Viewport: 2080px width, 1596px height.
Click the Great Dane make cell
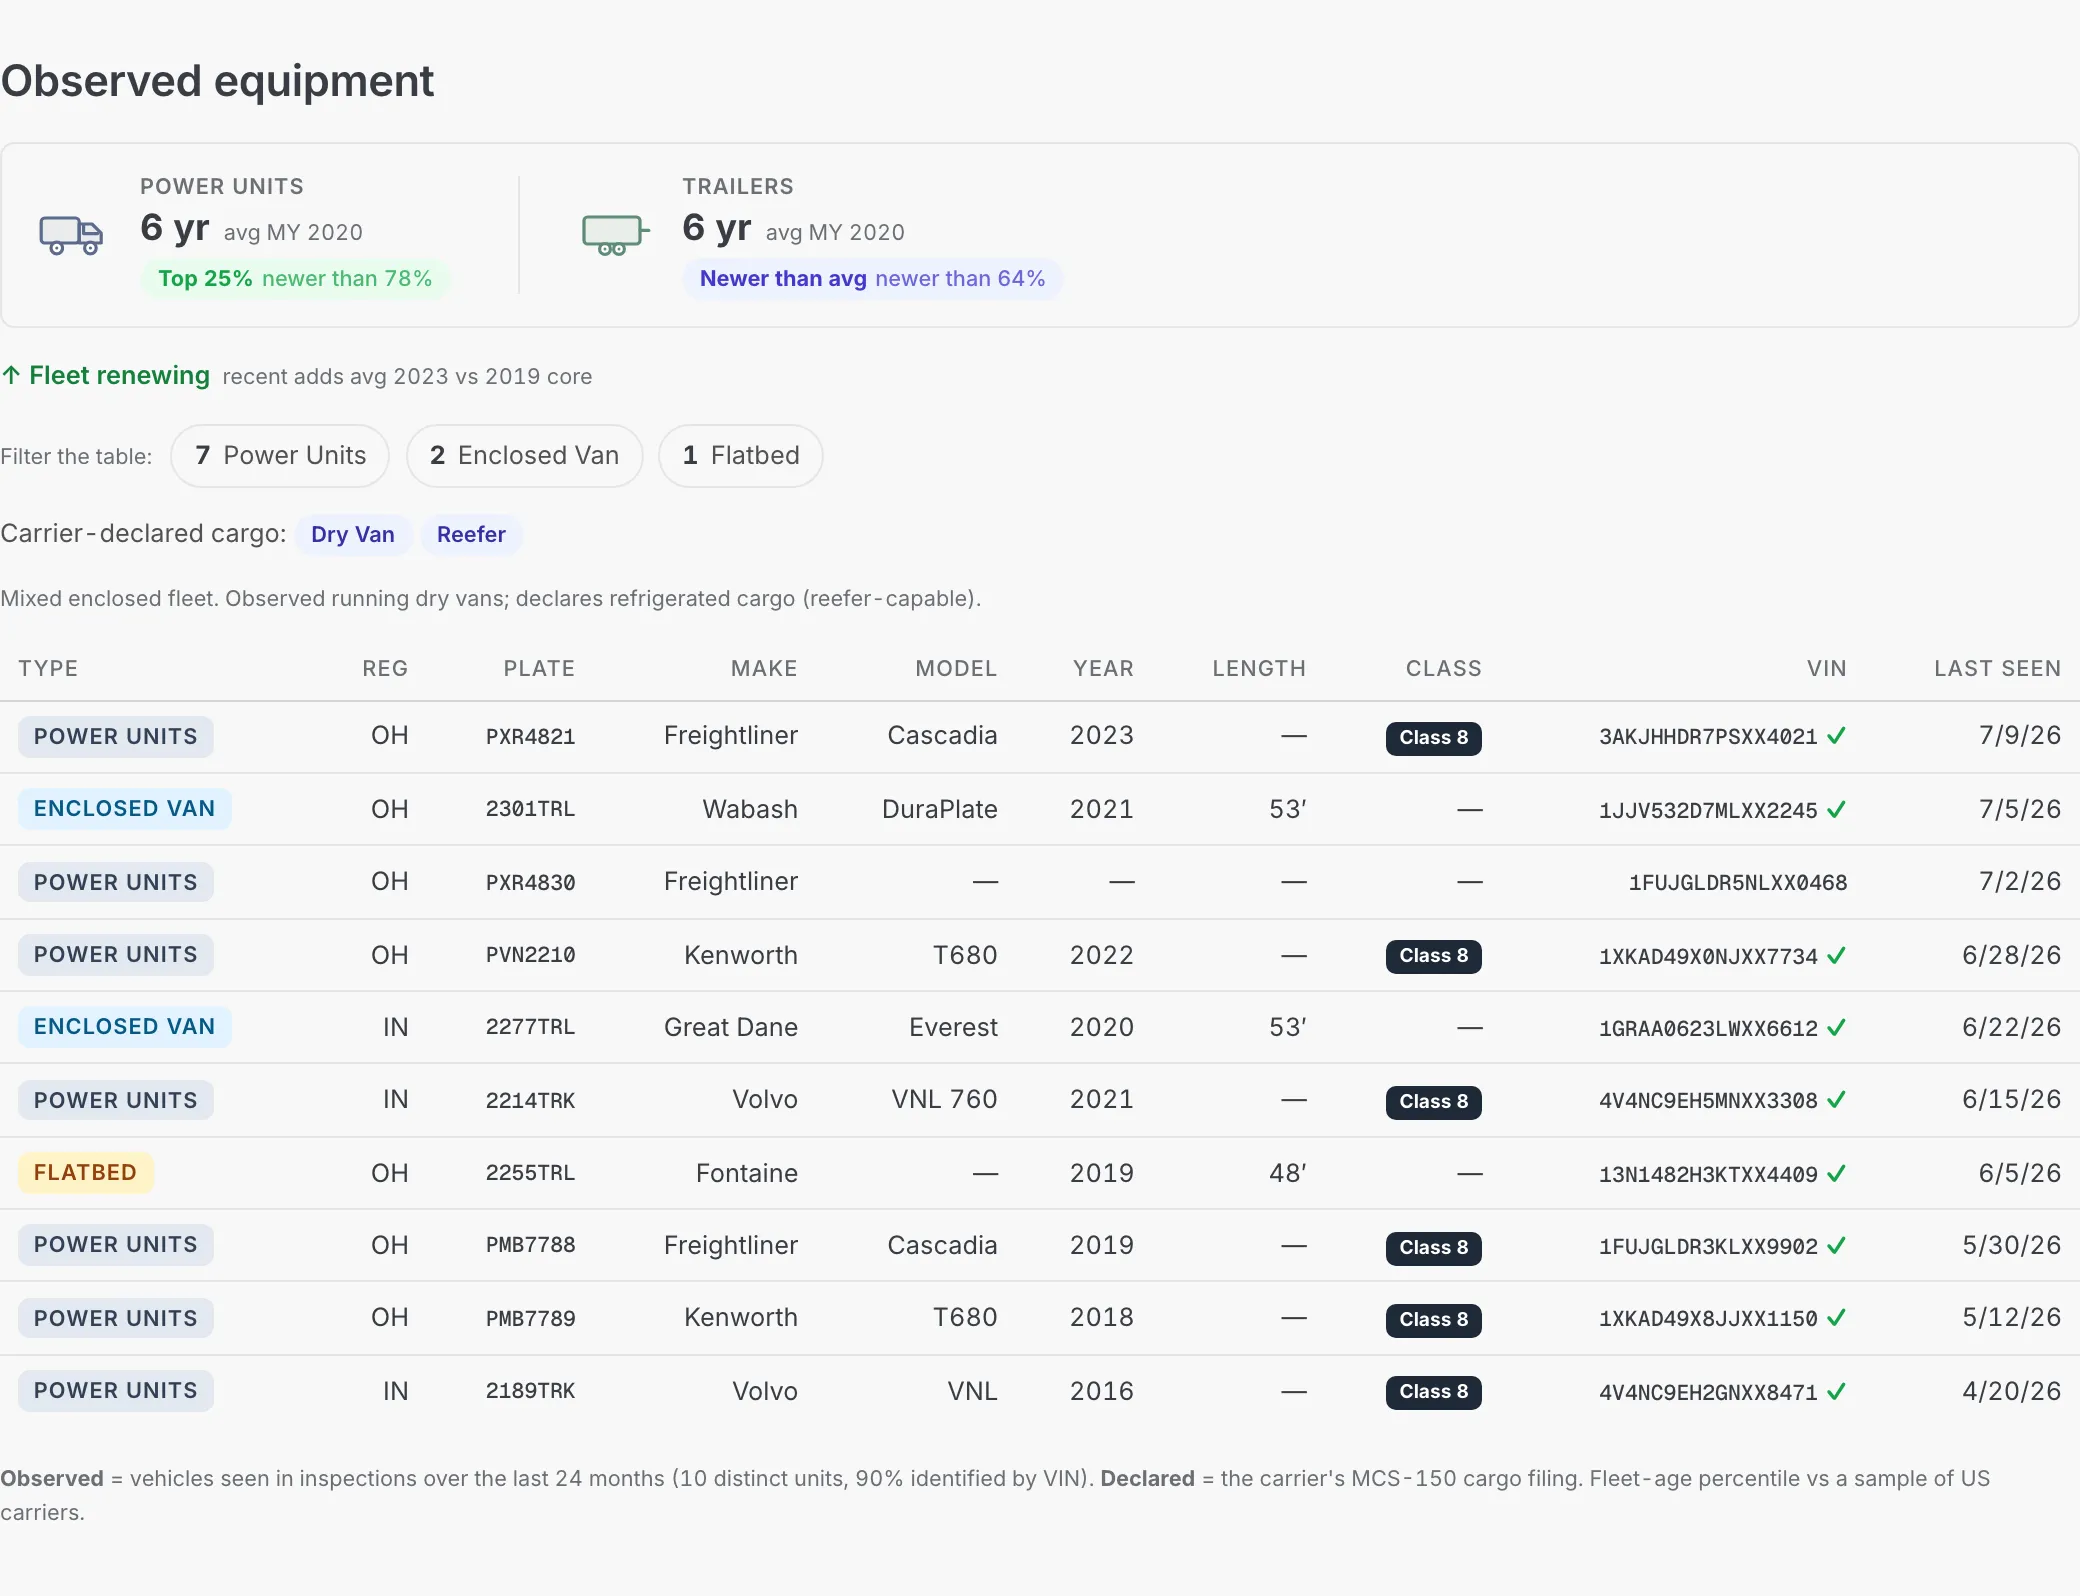[x=731, y=1027]
